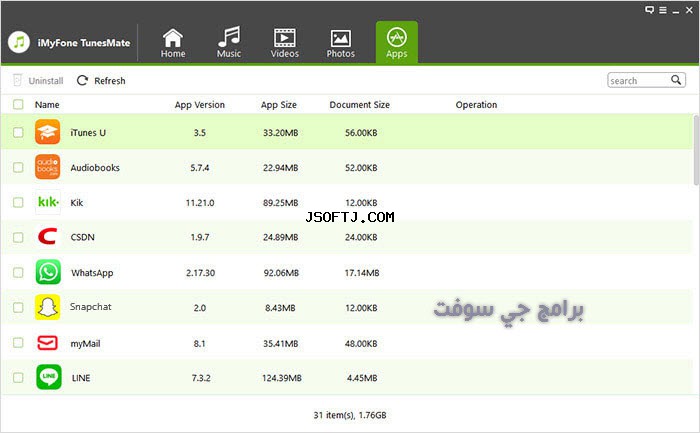
Task: Open the Videos tab
Action: click(285, 43)
